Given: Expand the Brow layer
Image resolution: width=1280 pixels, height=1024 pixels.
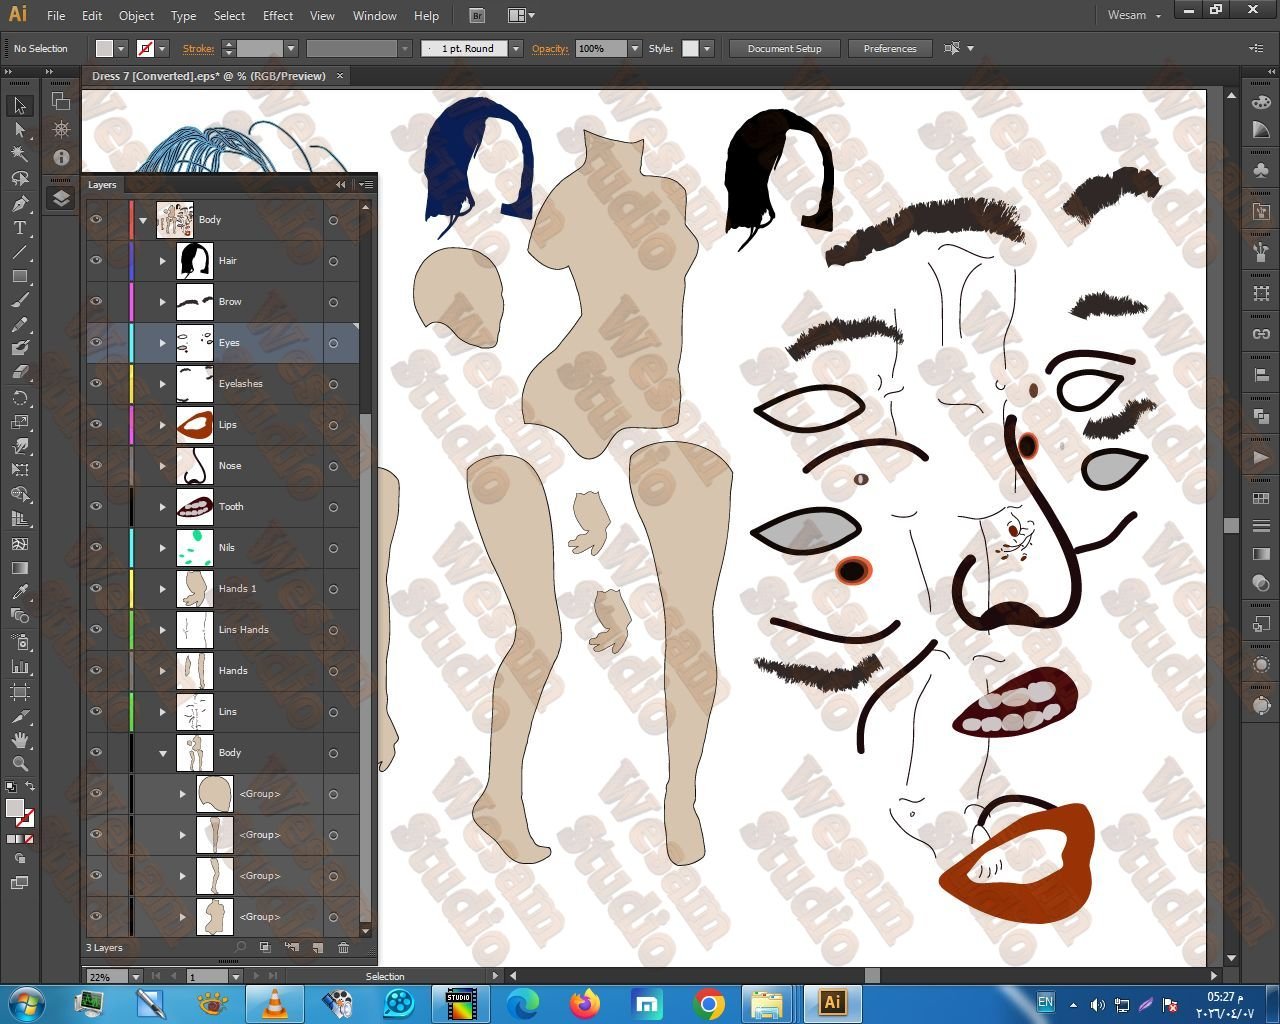Looking at the screenshot, I should click(163, 302).
